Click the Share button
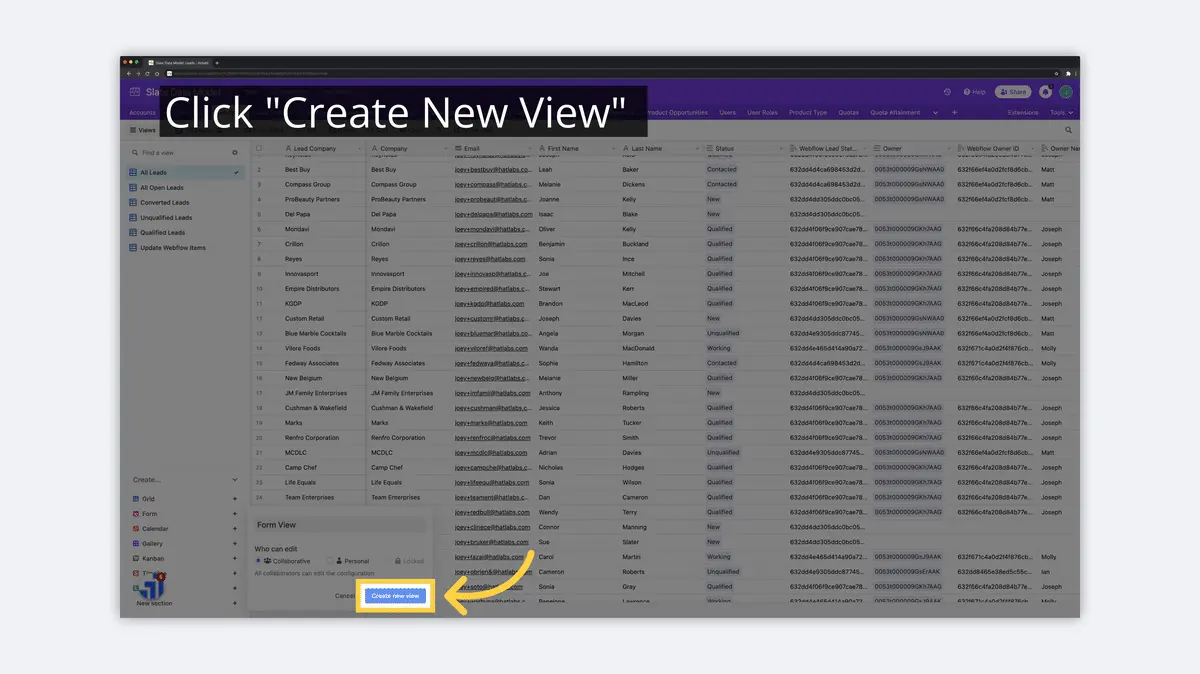Screen dimensions: 1200x674 point(1013,92)
